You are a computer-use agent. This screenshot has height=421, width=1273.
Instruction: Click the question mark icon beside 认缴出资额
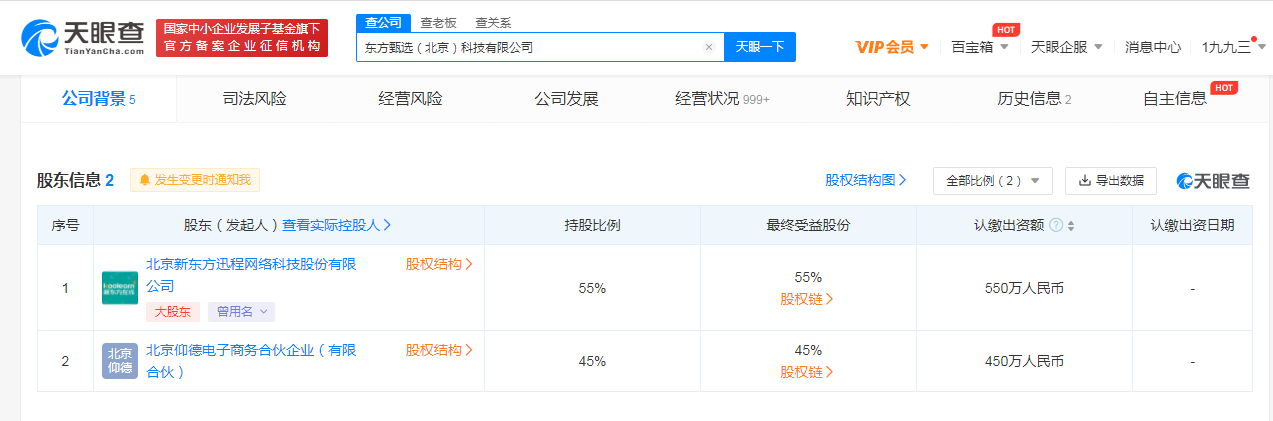tap(1056, 225)
